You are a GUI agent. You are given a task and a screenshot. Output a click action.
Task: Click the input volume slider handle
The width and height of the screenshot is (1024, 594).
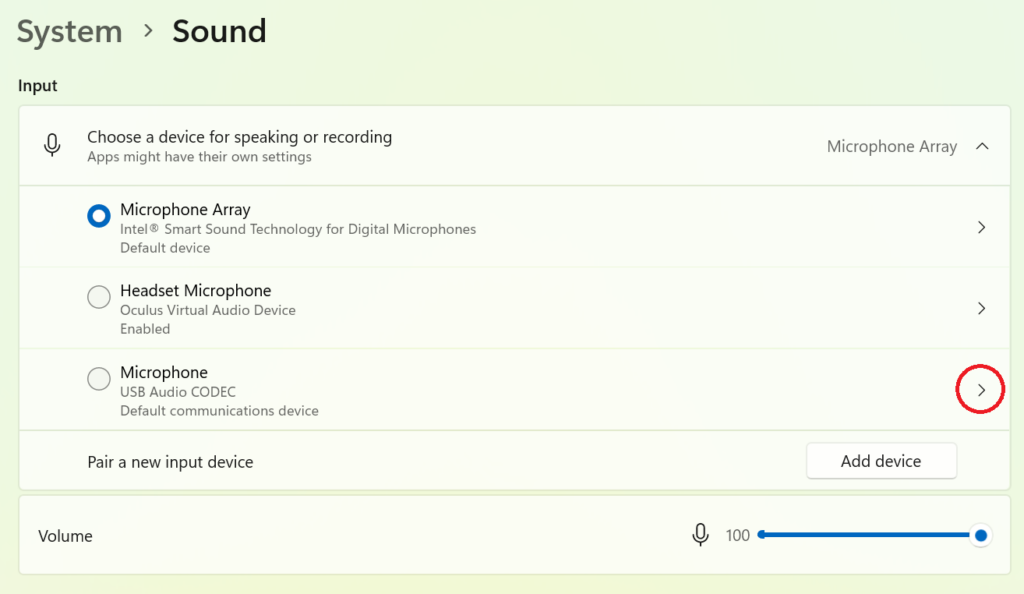click(x=981, y=536)
